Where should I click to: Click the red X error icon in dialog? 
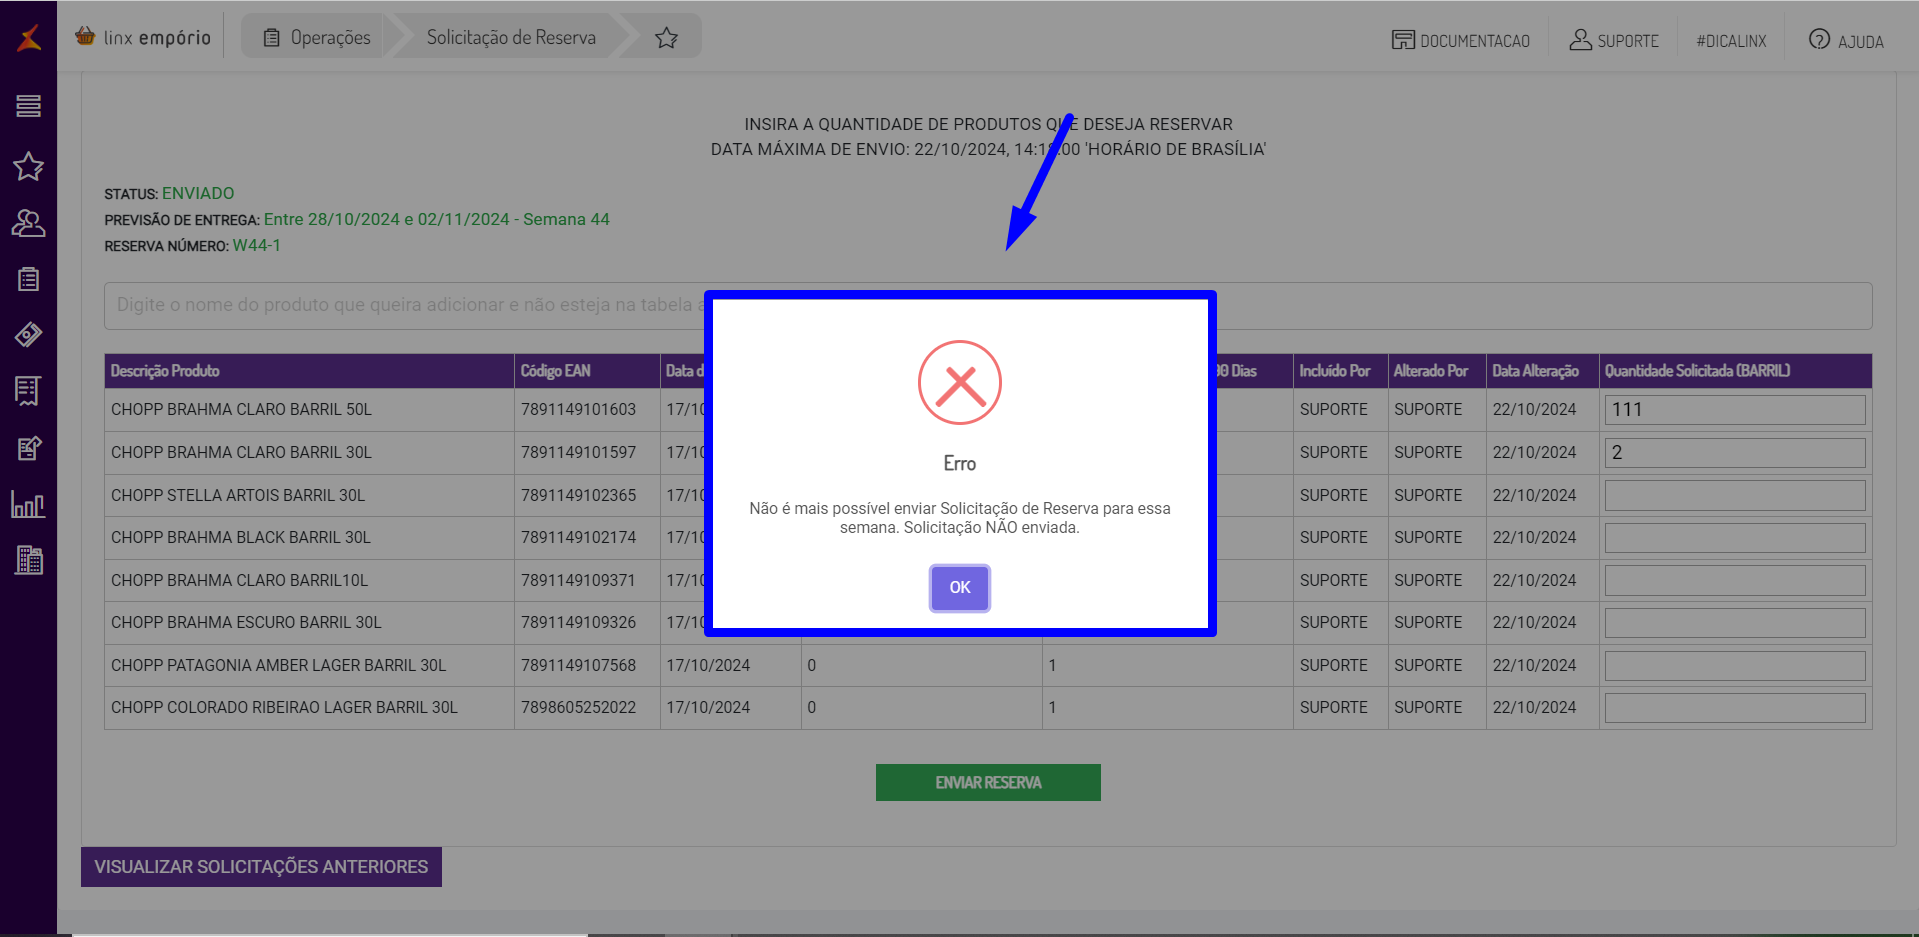[x=960, y=382]
